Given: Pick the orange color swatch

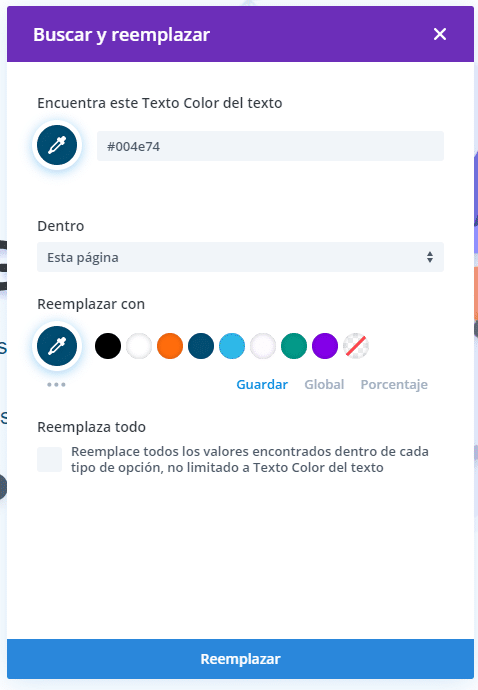Looking at the screenshot, I should click(x=170, y=346).
